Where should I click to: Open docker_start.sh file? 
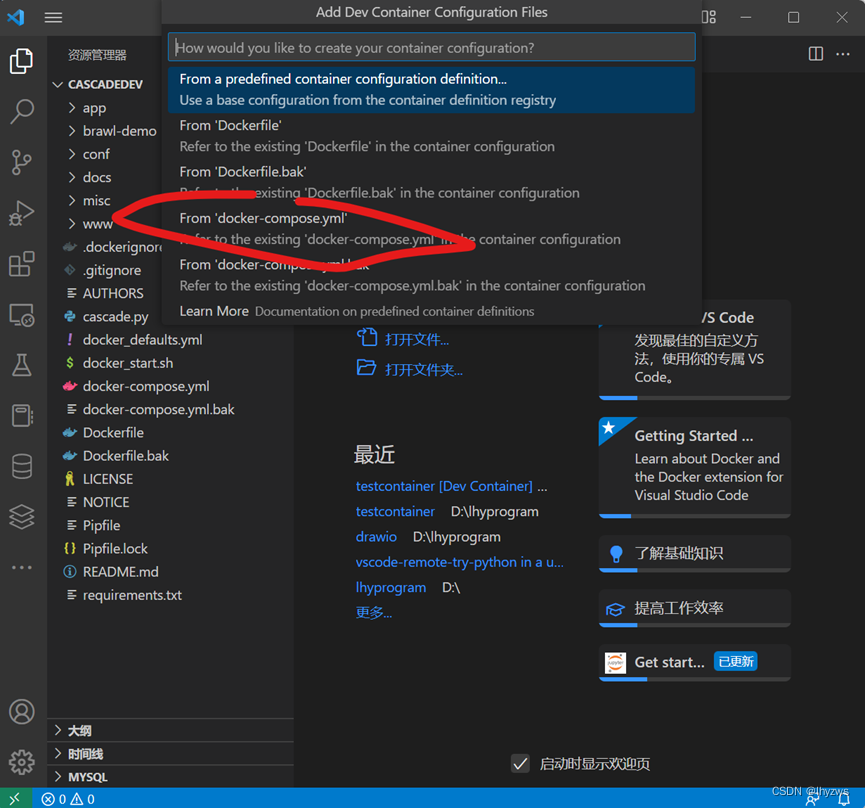coord(127,363)
